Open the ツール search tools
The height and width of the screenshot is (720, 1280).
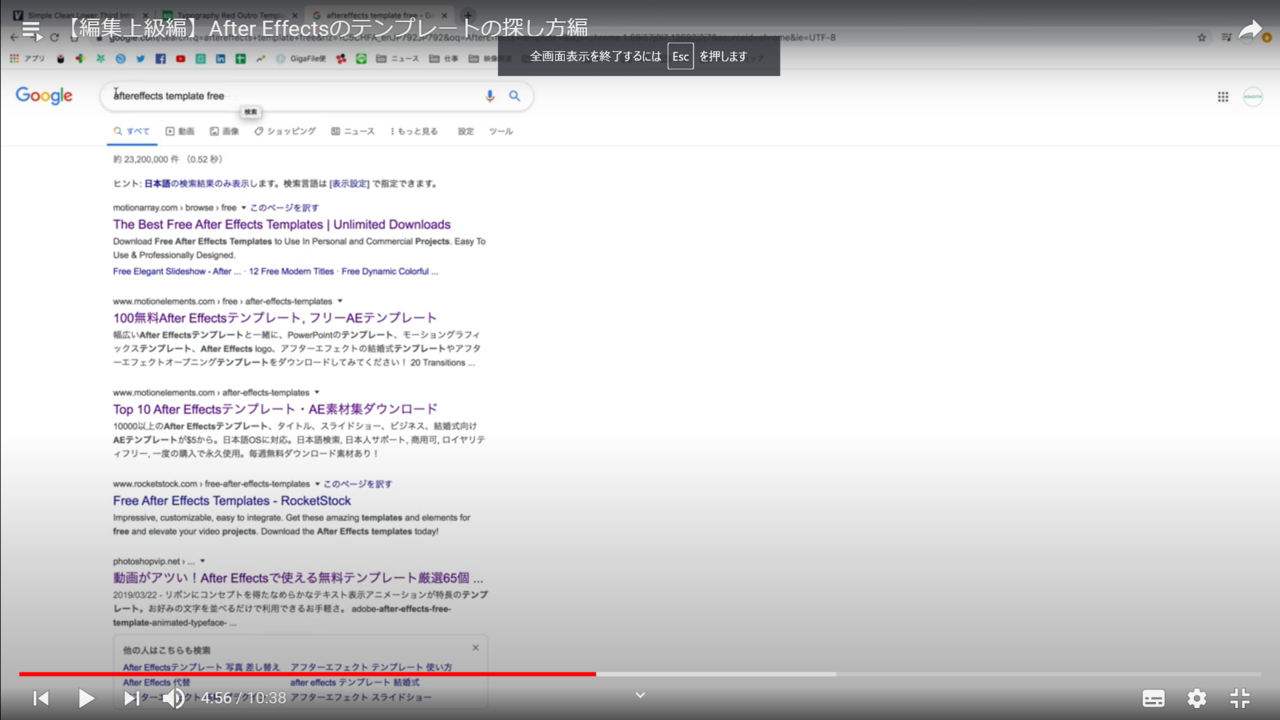(x=501, y=131)
